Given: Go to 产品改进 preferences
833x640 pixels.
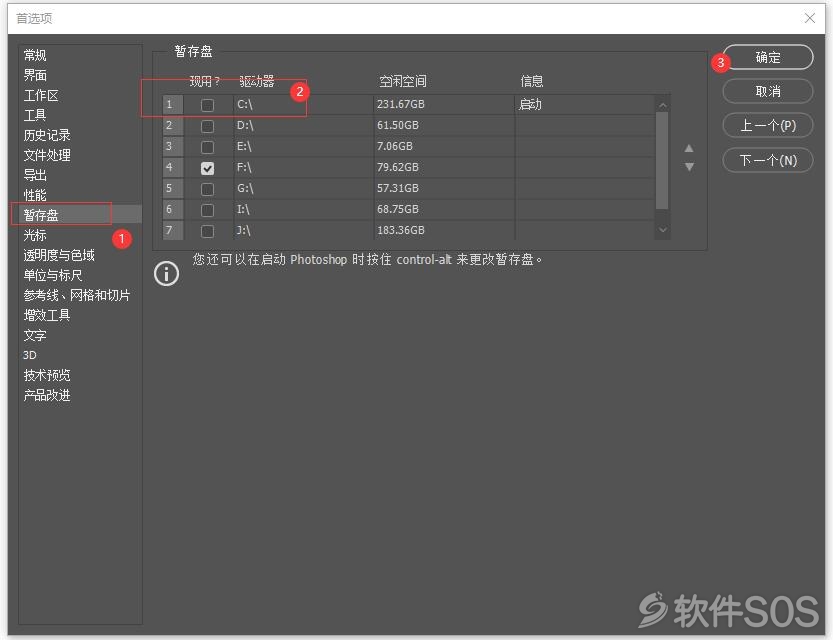Looking at the screenshot, I should pos(47,395).
